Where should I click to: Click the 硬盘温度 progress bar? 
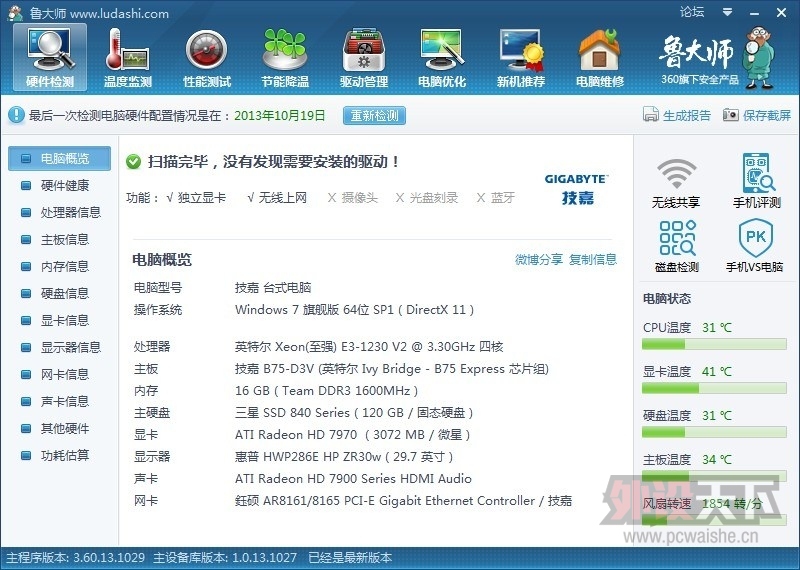[x=714, y=432]
